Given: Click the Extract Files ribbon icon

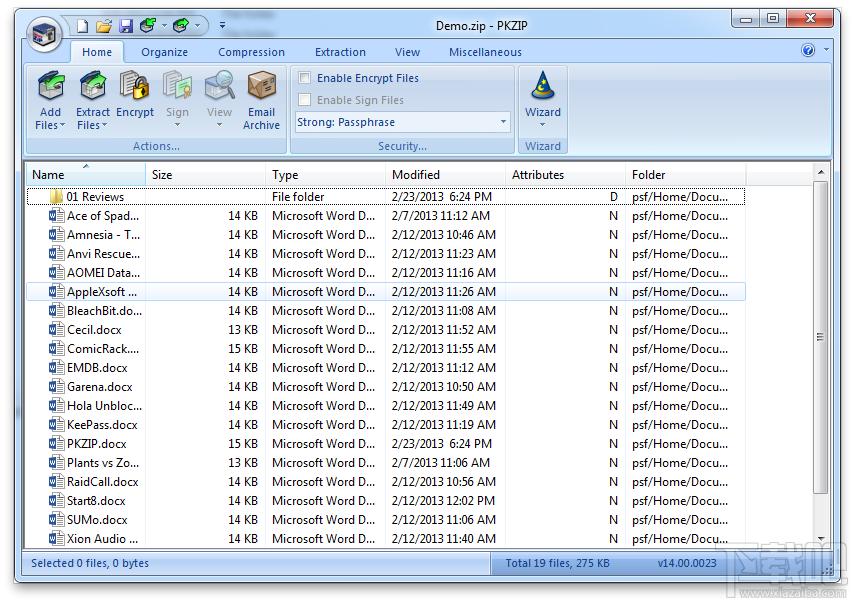Looking at the screenshot, I should pos(93,86).
